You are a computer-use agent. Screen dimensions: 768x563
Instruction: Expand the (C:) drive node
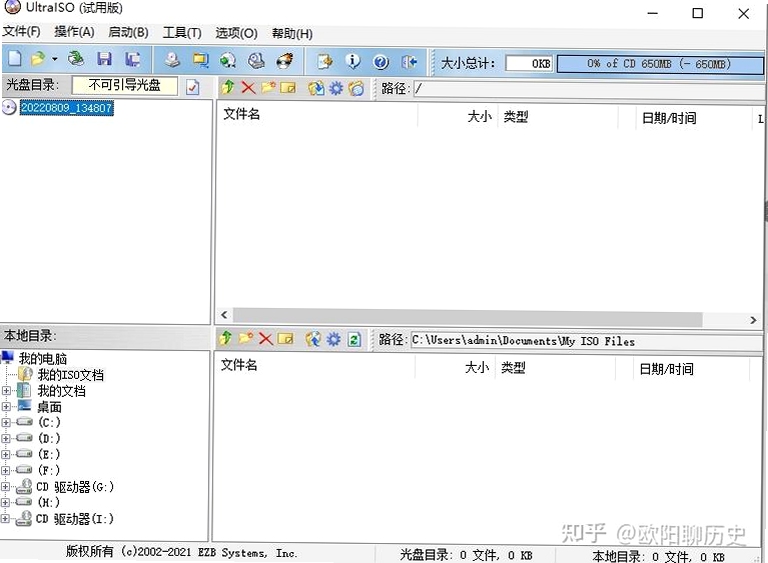pos(6,422)
